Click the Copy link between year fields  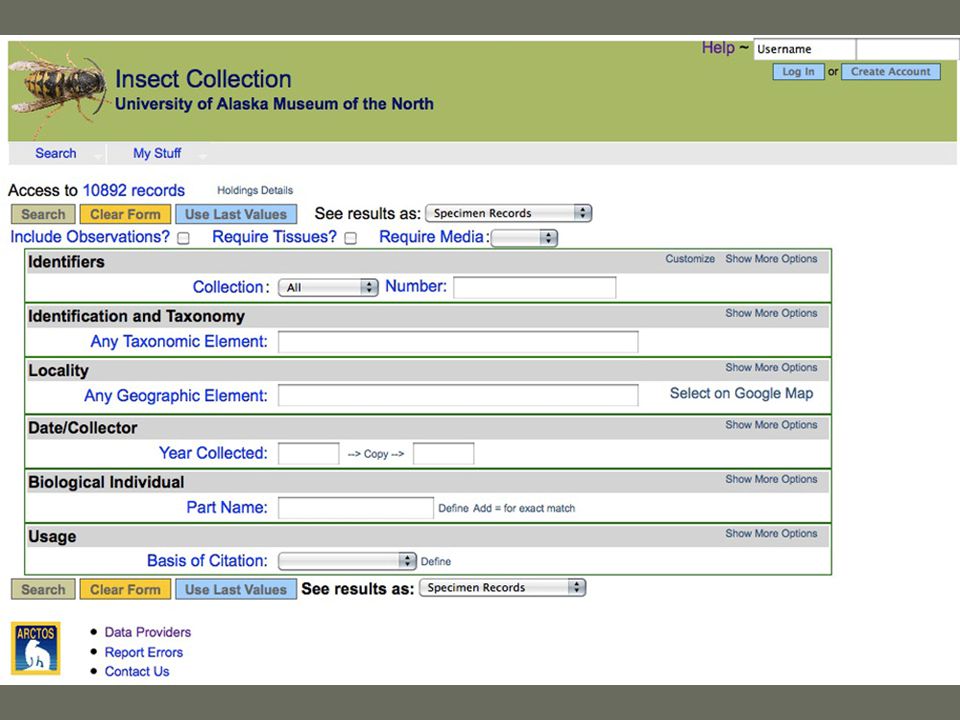[x=376, y=454]
